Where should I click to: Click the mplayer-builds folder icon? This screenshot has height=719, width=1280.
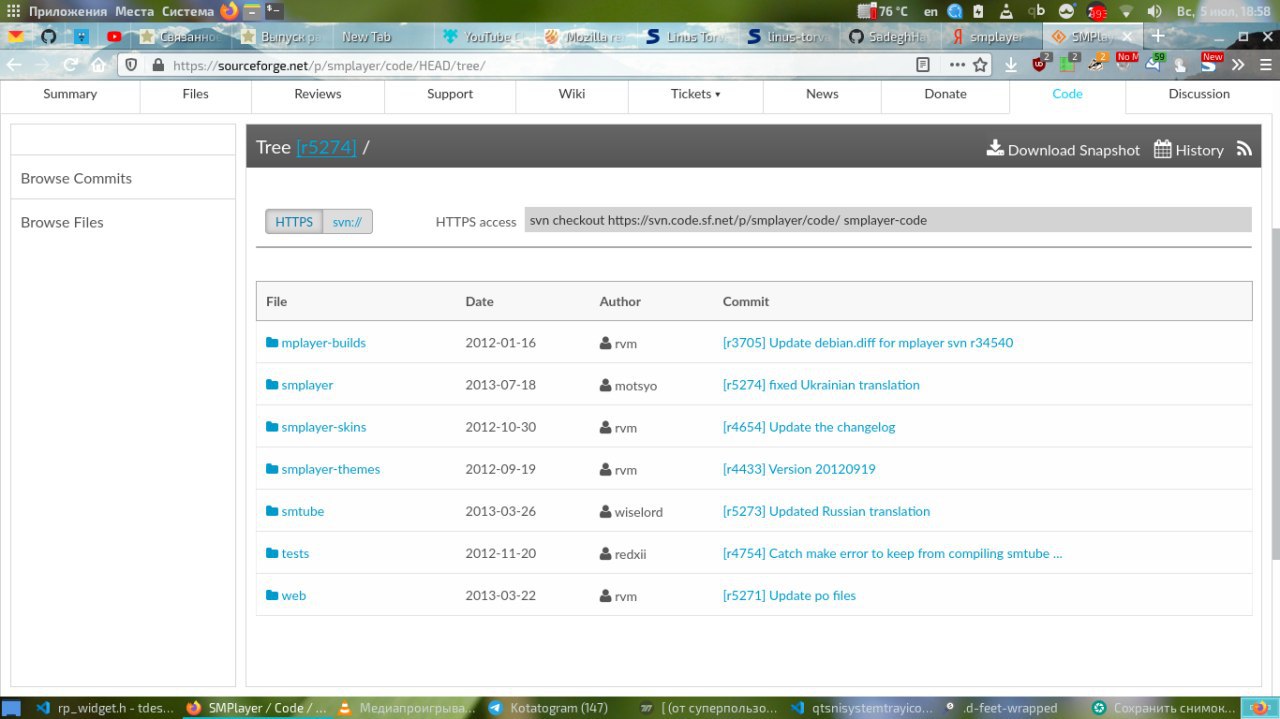[272, 342]
